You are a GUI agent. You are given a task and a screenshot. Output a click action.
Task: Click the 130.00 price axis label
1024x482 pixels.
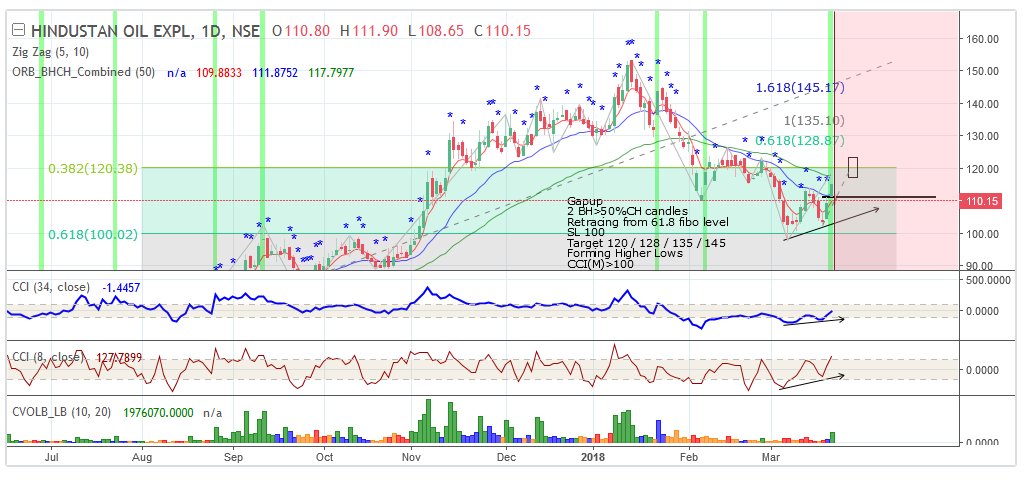coord(983,137)
